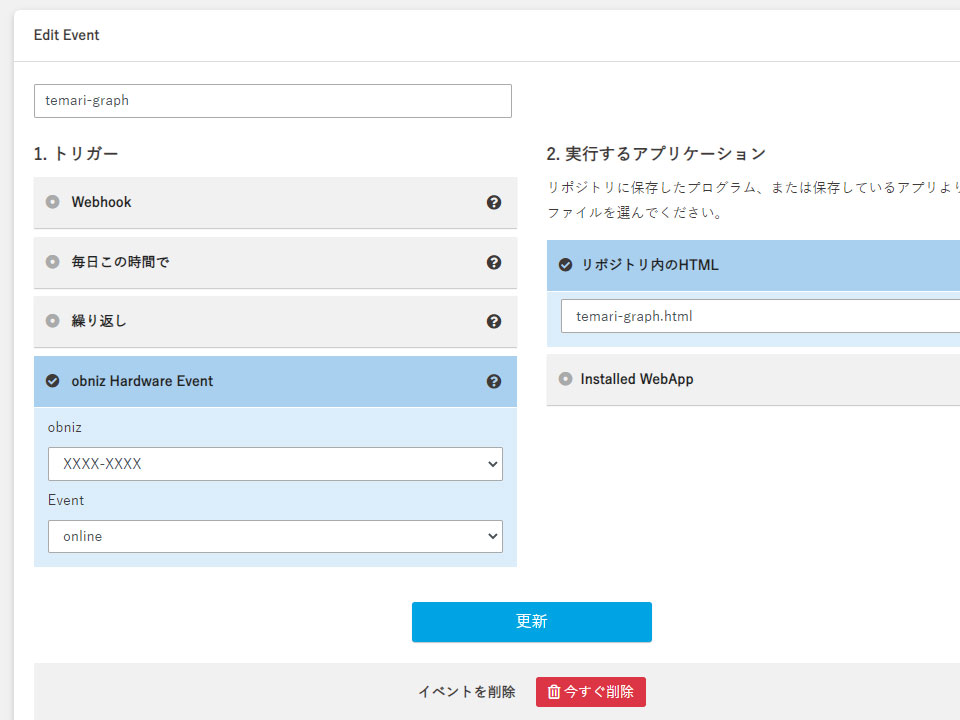The width and height of the screenshot is (960, 720).
Task: Click the Installed WebApp label text
Action: point(637,379)
